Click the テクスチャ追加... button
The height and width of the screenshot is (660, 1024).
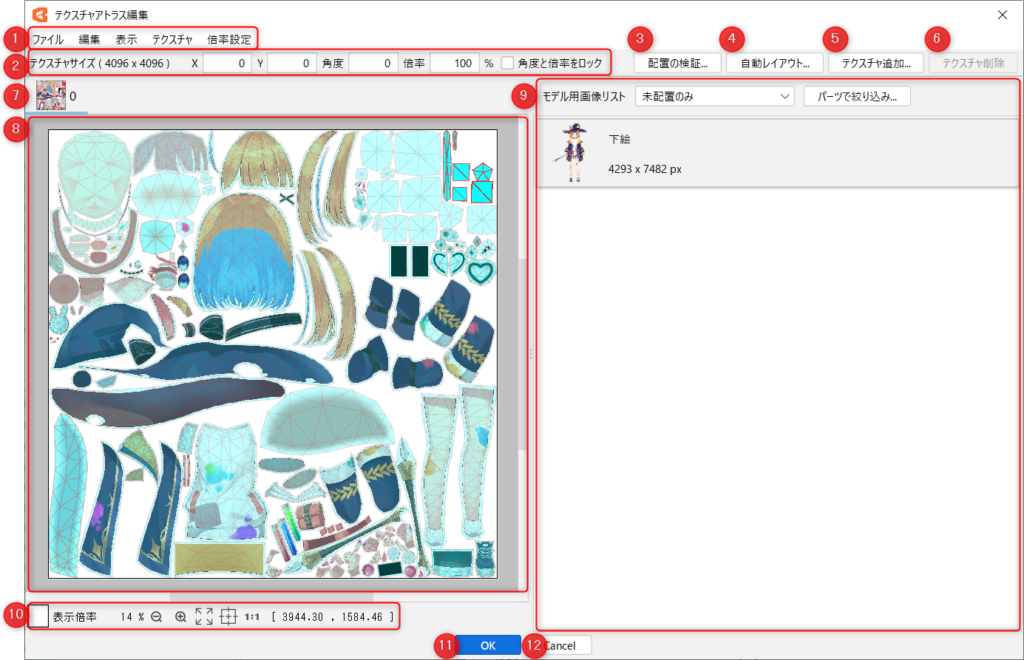(x=875, y=63)
